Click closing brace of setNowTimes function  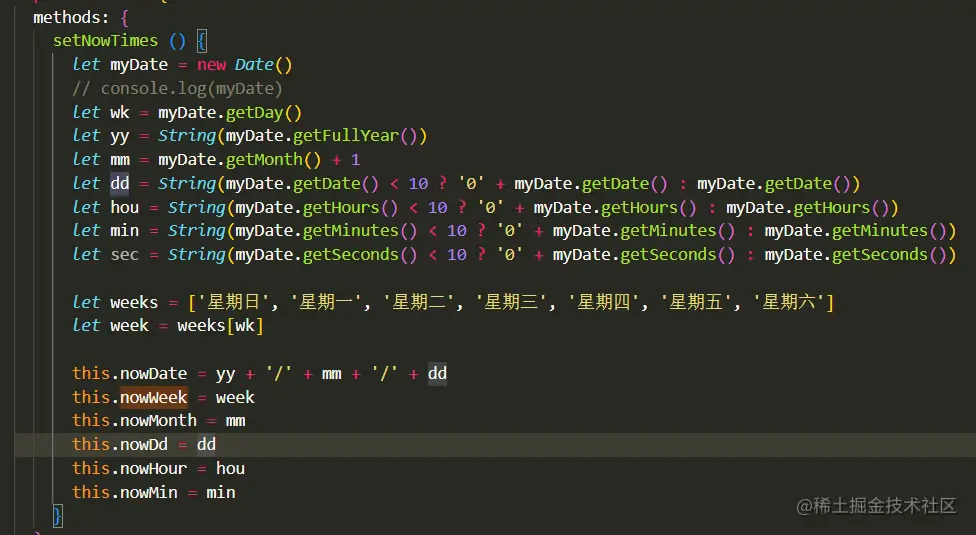click(57, 516)
